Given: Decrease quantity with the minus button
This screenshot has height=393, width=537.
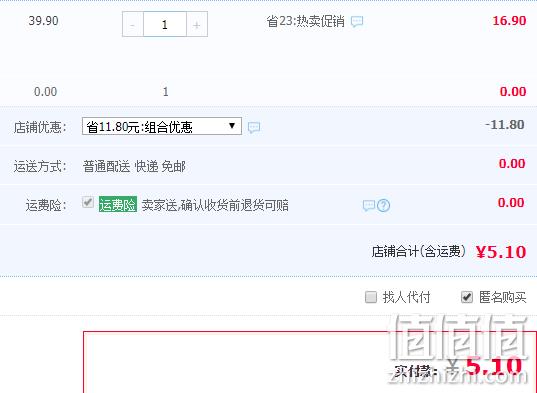Looking at the screenshot, I should pos(133,24).
